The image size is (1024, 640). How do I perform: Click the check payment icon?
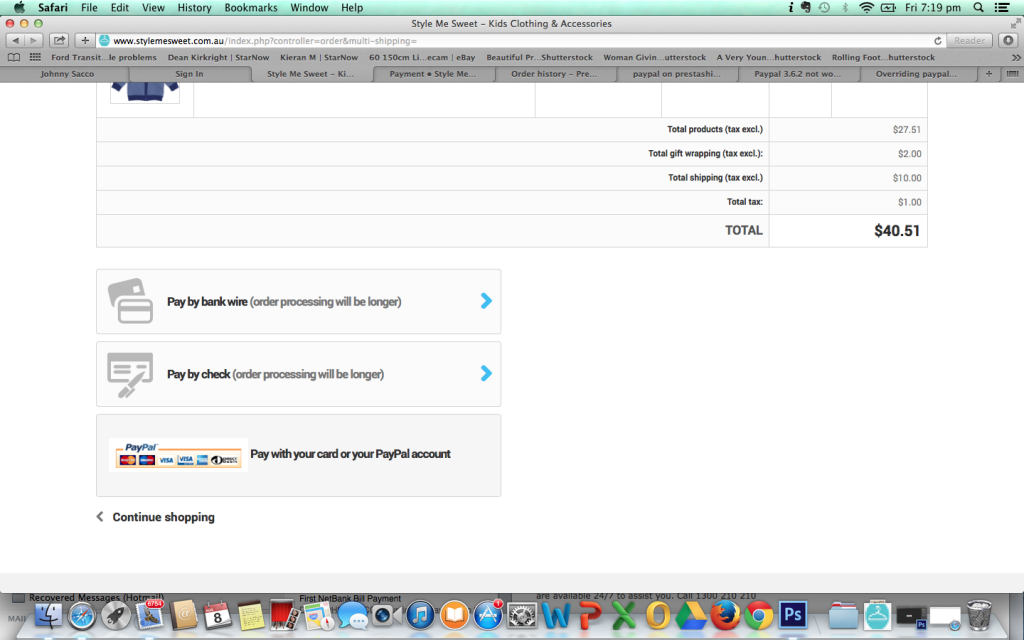pos(129,374)
